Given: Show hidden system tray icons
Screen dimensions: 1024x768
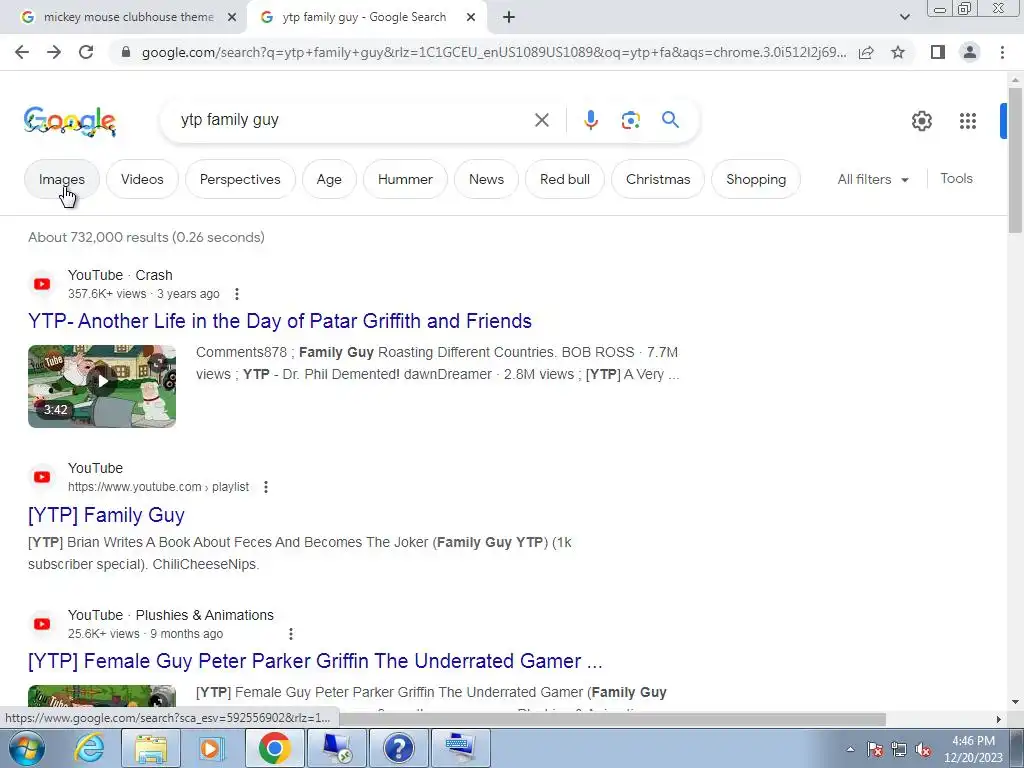Looking at the screenshot, I should [x=850, y=749].
